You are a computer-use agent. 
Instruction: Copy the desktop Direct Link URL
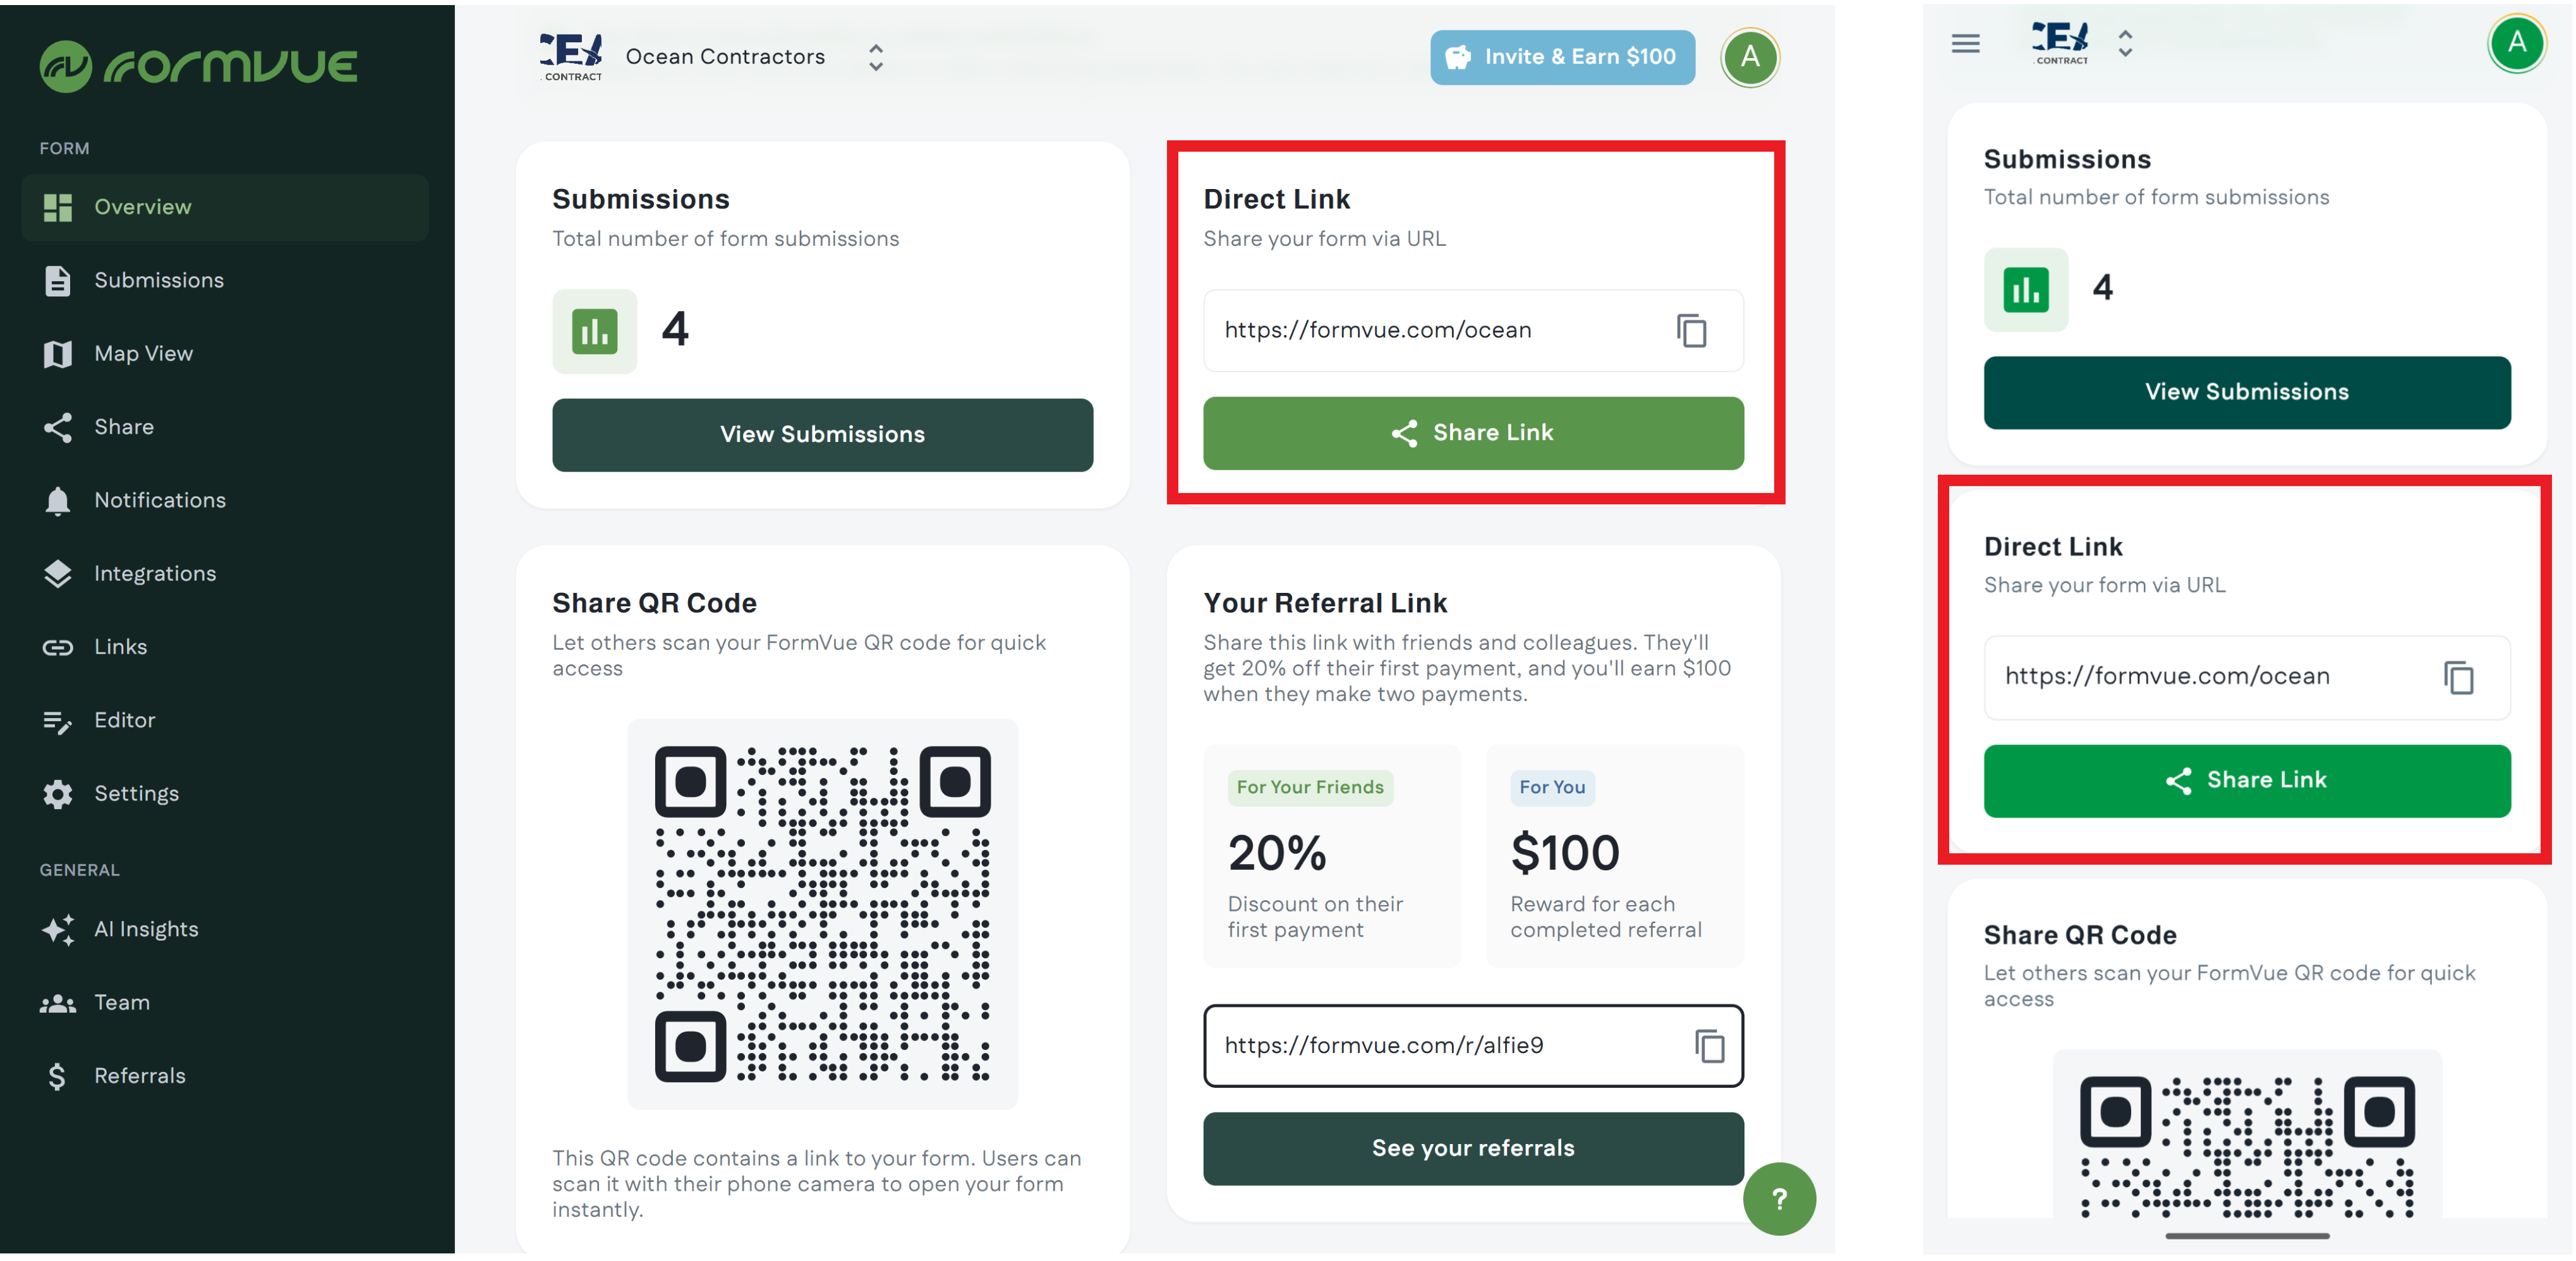point(1691,331)
